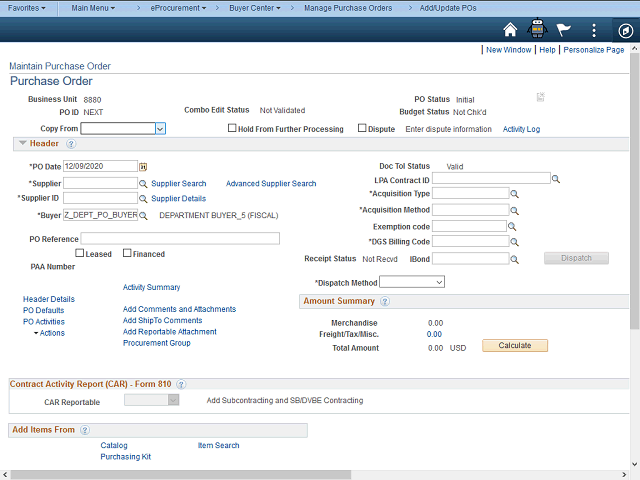Collapse the Header section triangle
640x480 pixels.
click(x=22, y=144)
